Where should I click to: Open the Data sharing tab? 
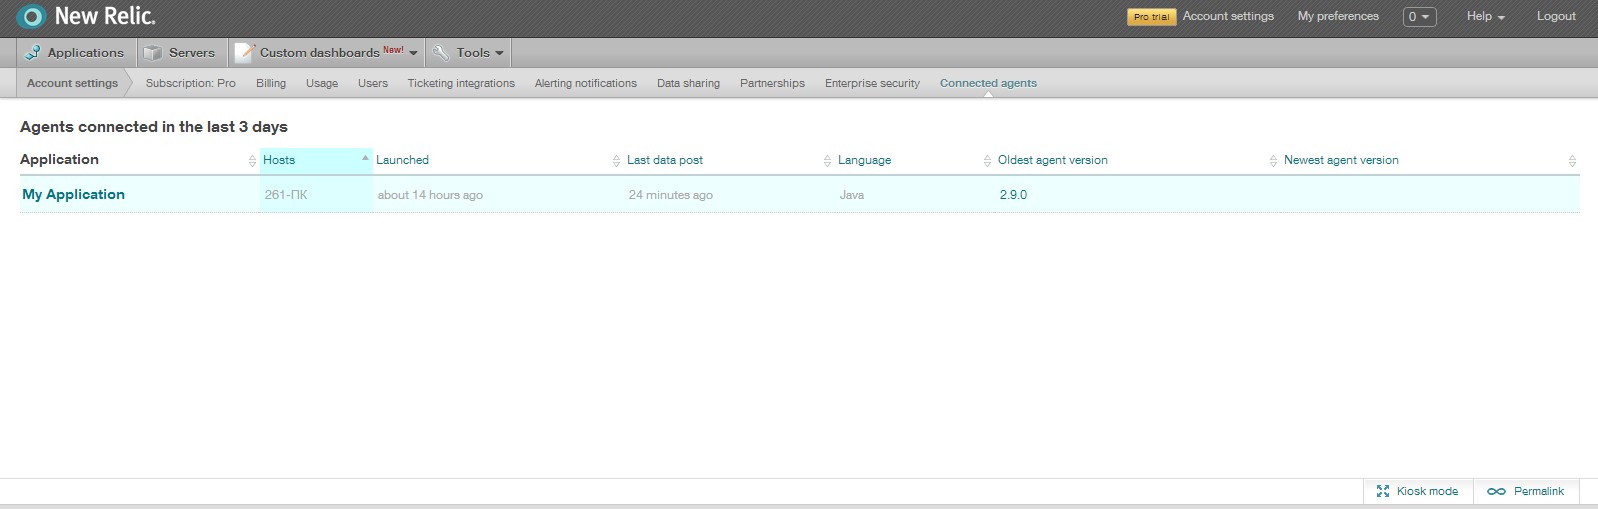coord(688,83)
